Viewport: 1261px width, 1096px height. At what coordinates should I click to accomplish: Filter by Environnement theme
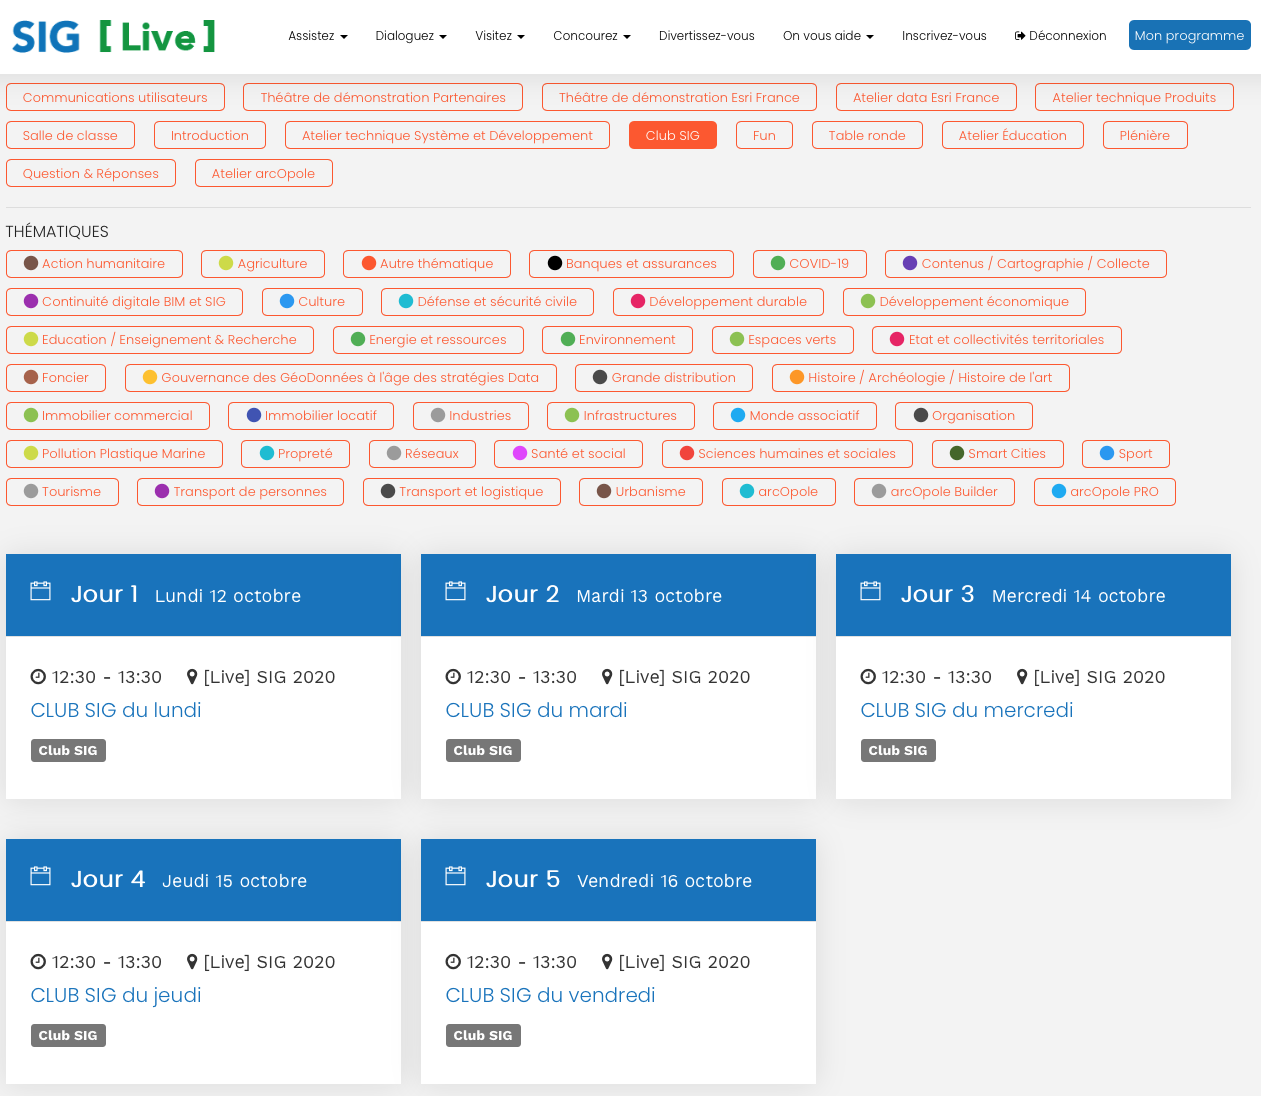[618, 339]
